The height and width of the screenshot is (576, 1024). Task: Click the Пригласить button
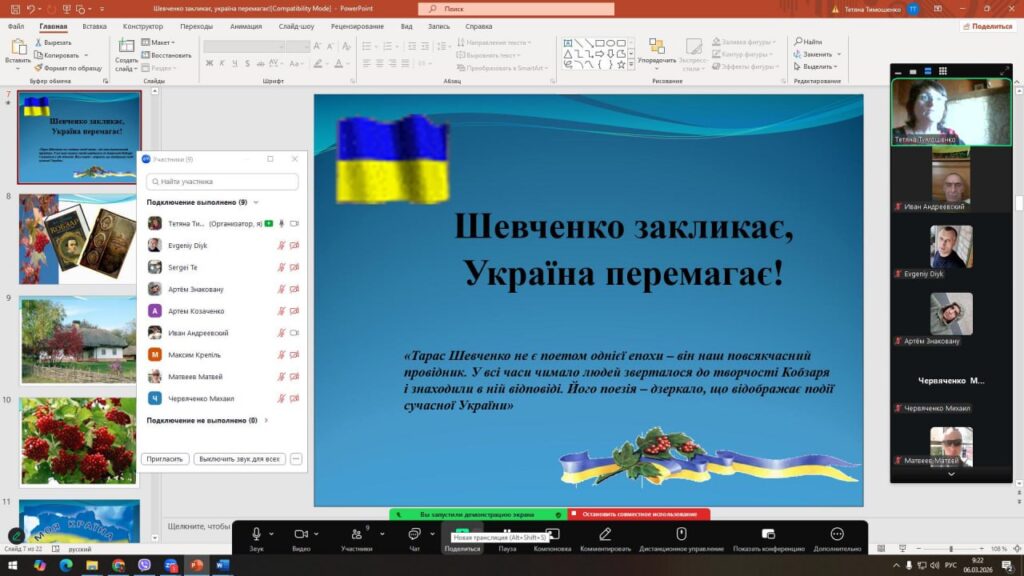pyautogui.click(x=164, y=459)
